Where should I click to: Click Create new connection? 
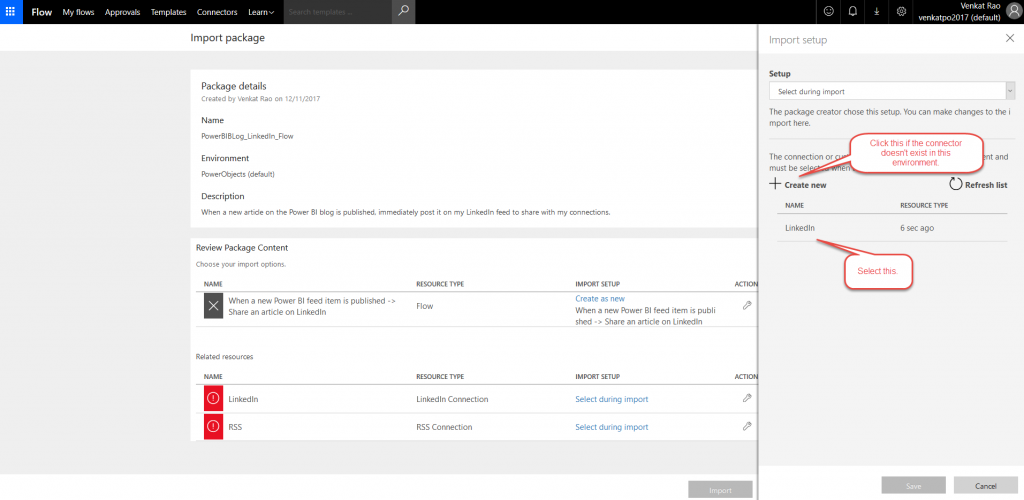[x=798, y=185]
